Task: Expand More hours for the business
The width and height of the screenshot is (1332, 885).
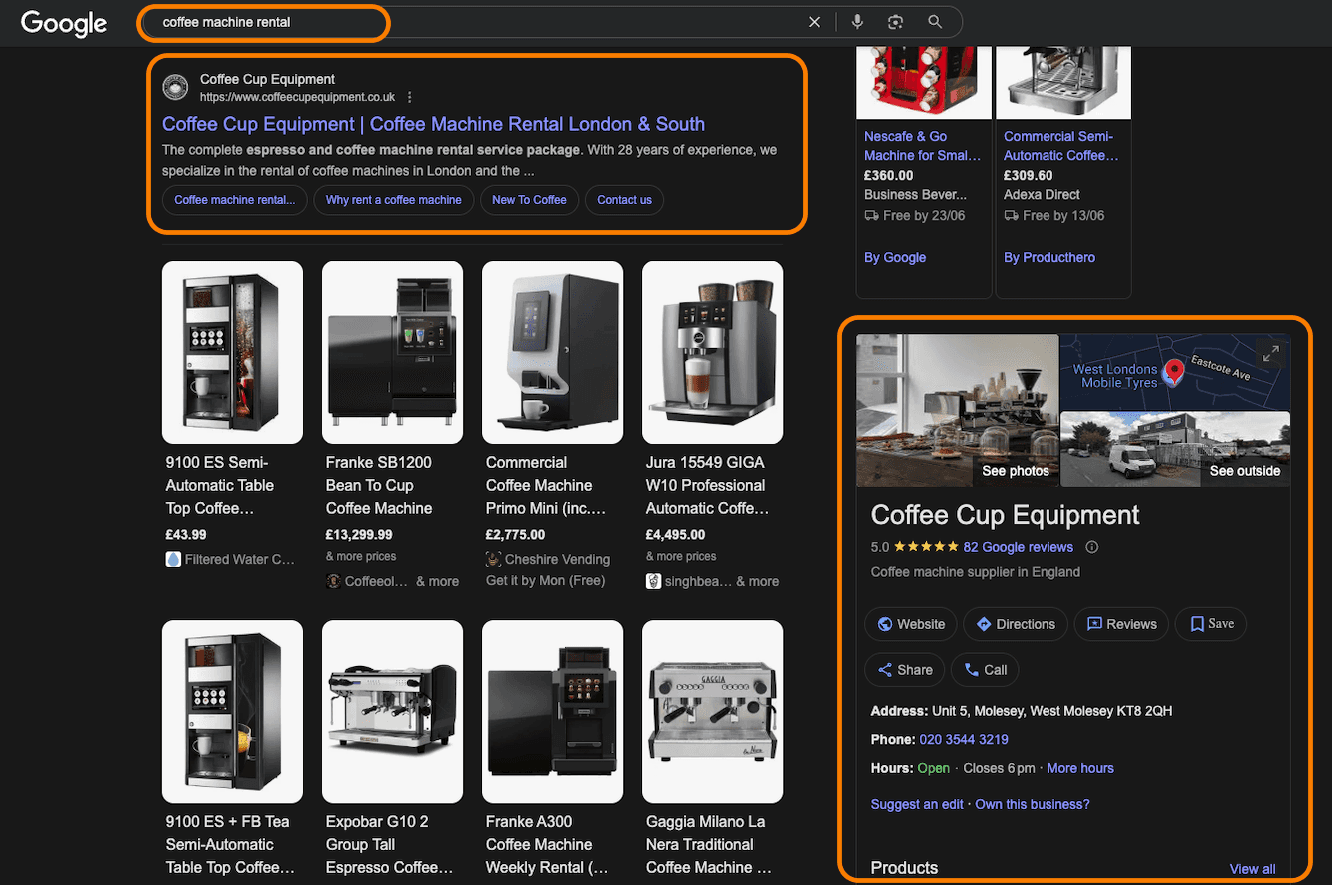Action: coord(1080,768)
